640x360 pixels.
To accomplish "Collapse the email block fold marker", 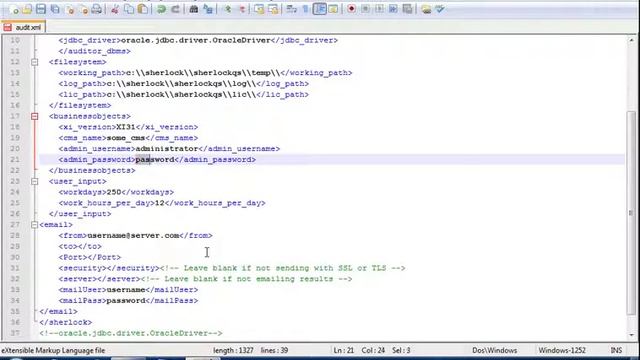I will pyautogui.click(x=35, y=224).
